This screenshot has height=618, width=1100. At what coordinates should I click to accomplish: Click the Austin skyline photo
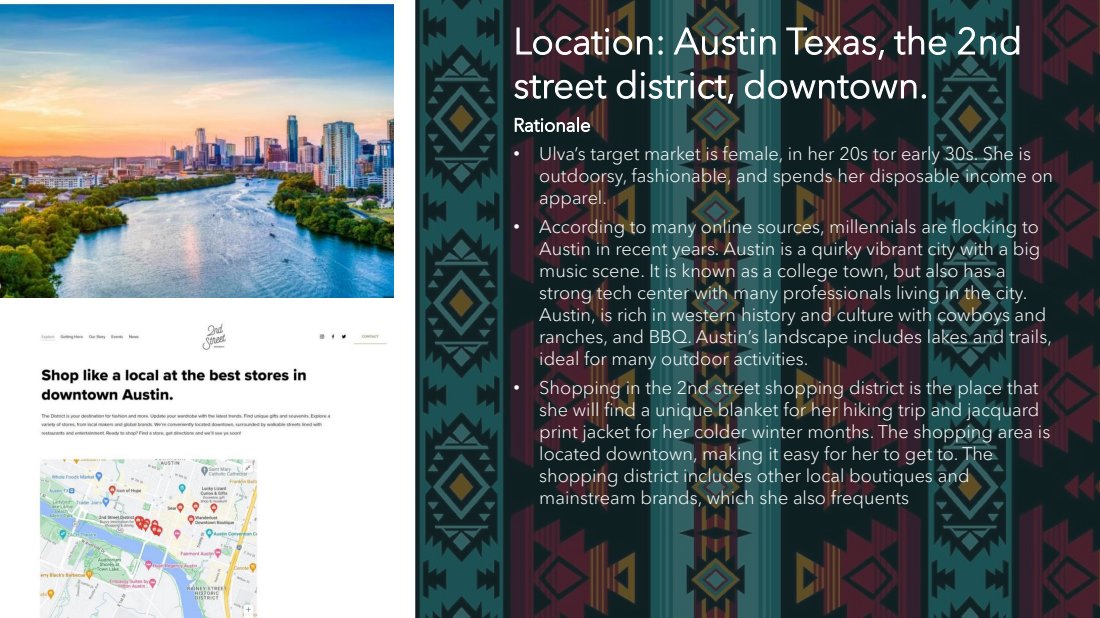(x=197, y=151)
